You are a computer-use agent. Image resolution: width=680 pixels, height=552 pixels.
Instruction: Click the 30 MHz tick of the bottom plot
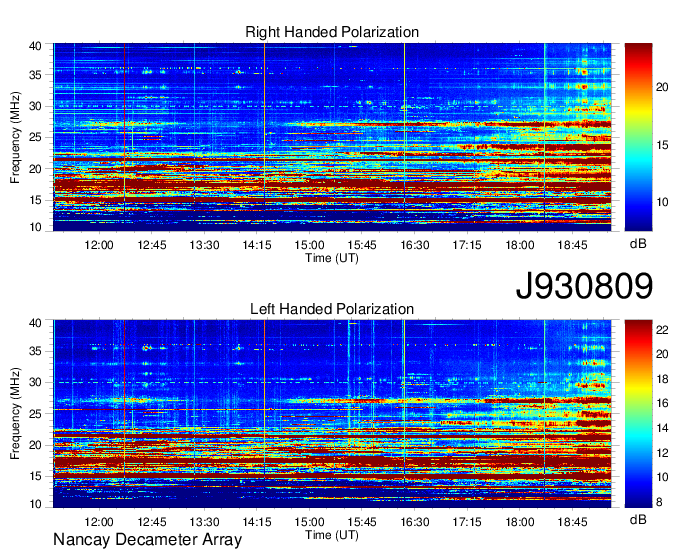click(x=35, y=382)
